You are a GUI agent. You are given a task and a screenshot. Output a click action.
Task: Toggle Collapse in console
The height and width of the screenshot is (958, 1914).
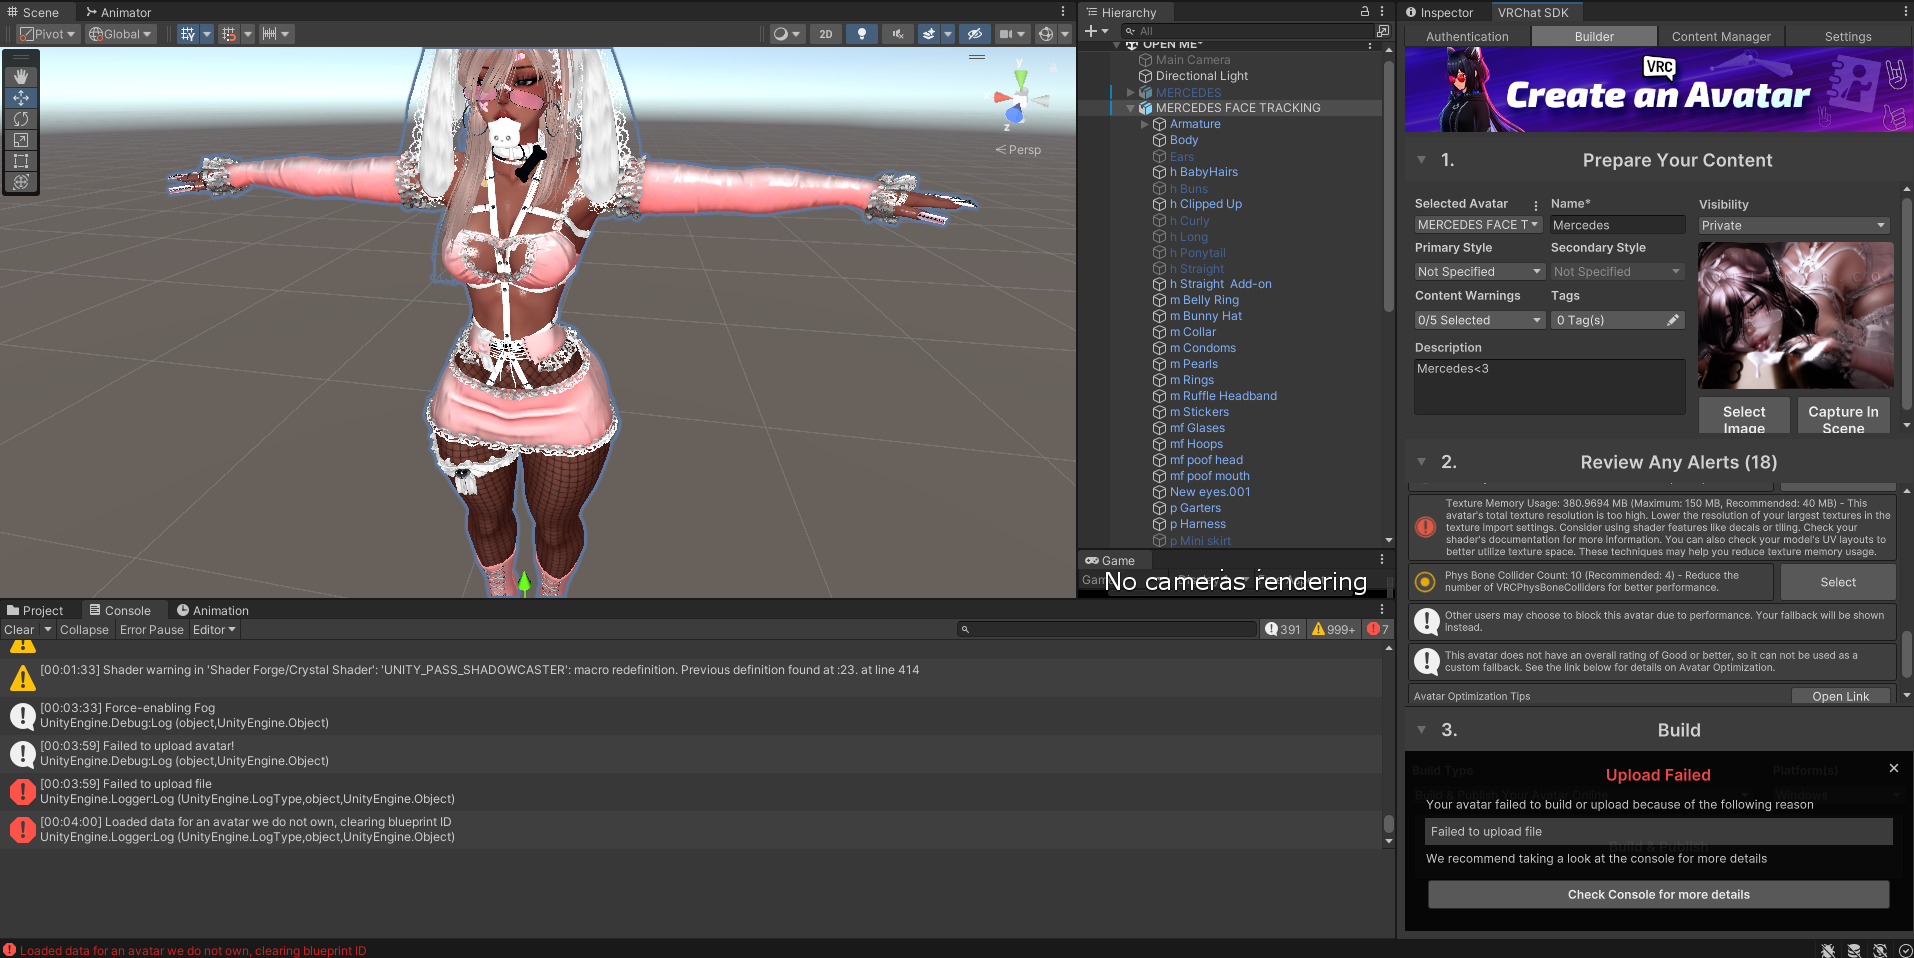coord(84,630)
